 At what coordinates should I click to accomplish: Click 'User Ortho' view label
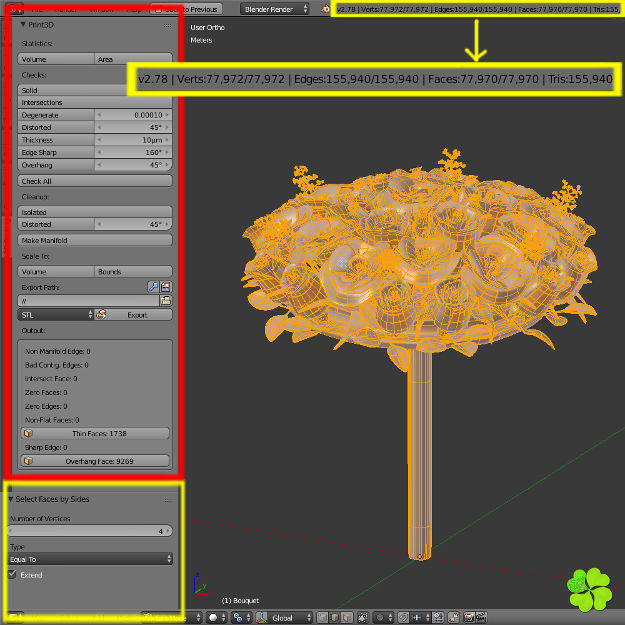(207, 27)
